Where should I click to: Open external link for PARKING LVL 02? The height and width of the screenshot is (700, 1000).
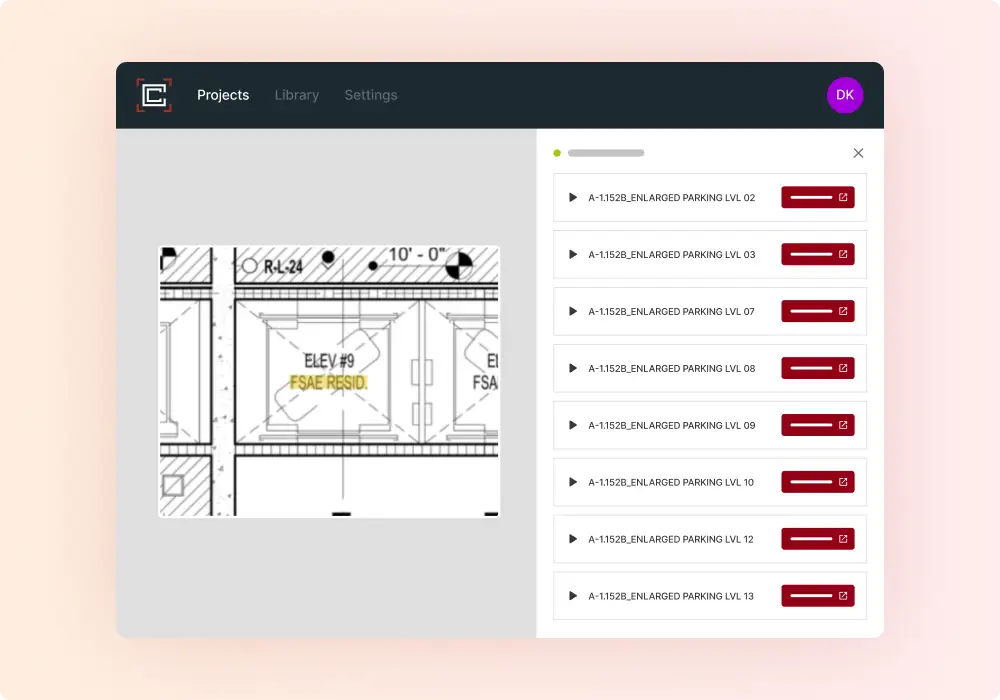tap(817, 198)
